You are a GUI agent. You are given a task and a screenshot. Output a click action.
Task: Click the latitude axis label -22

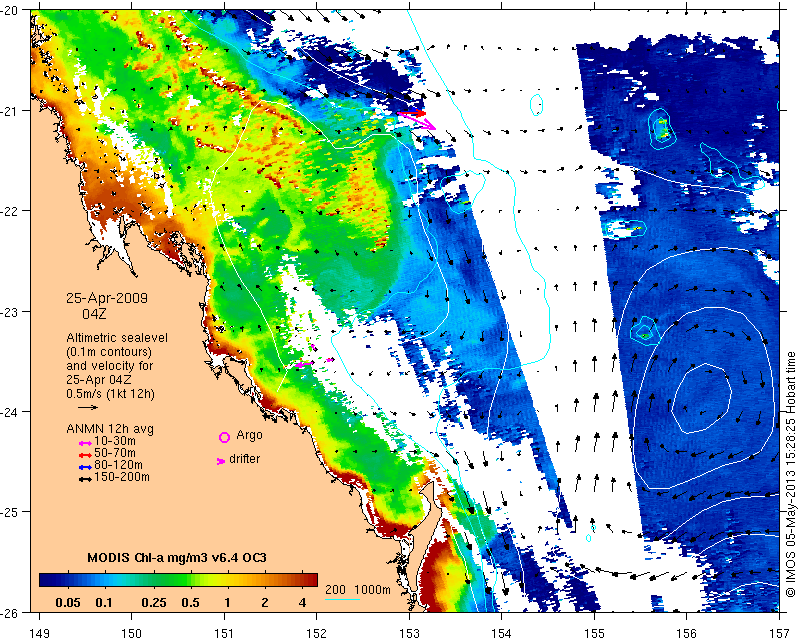pyautogui.click(x=10, y=211)
